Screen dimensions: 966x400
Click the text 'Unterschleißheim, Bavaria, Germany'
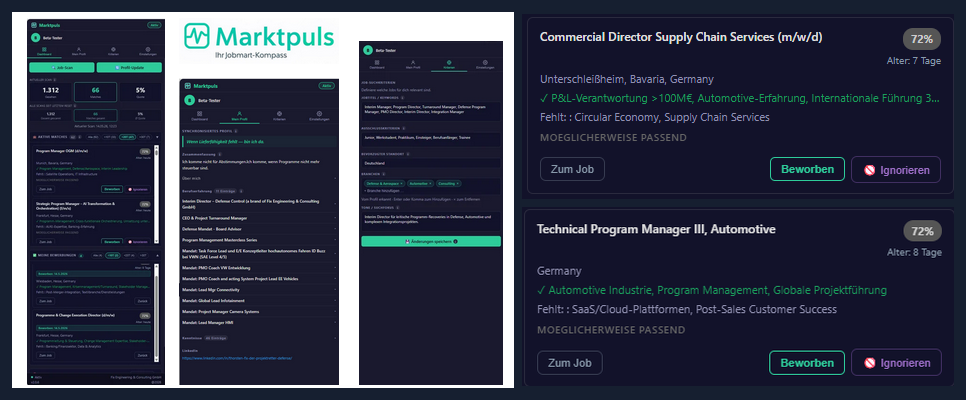pyautogui.click(x=627, y=80)
